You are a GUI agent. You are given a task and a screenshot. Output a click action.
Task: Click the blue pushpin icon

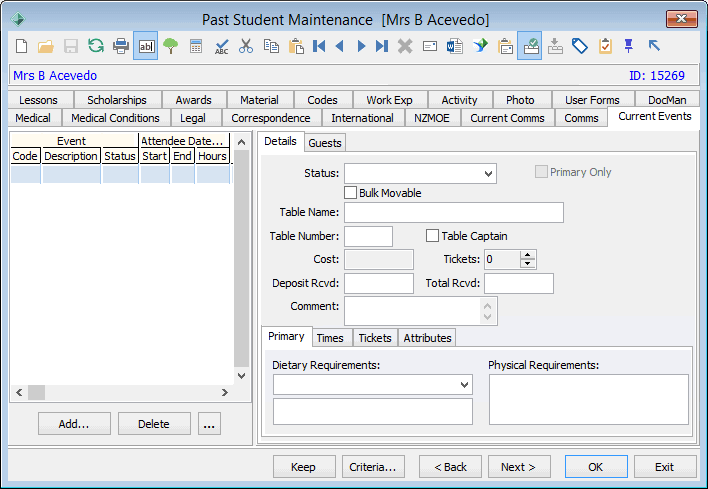tap(629, 46)
